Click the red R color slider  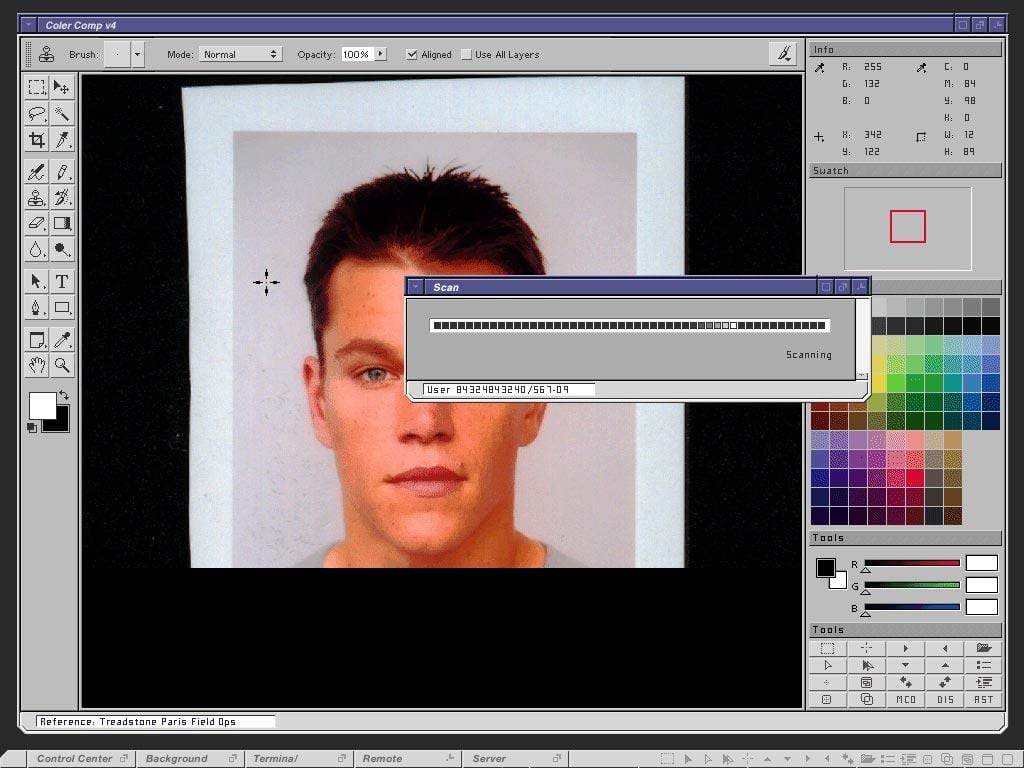[x=911, y=563]
